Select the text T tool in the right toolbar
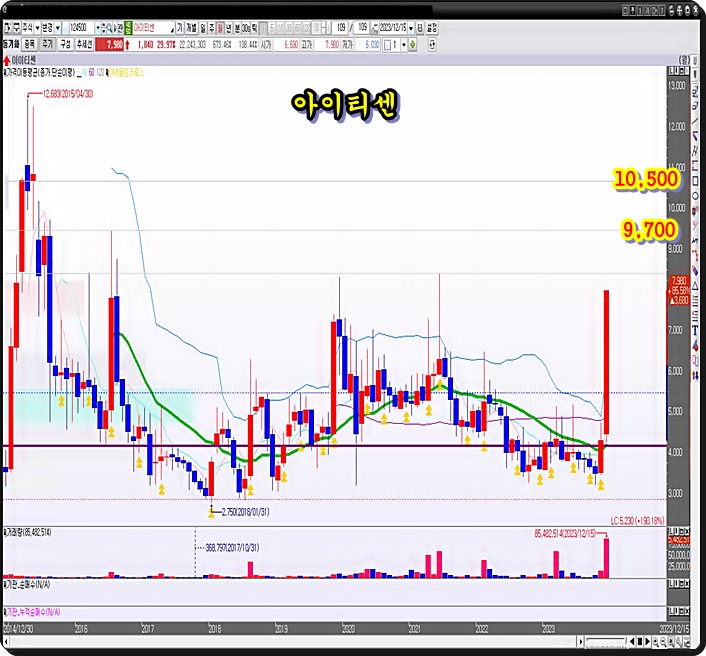This screenshot has height=656, width=706. pos(695,331)
